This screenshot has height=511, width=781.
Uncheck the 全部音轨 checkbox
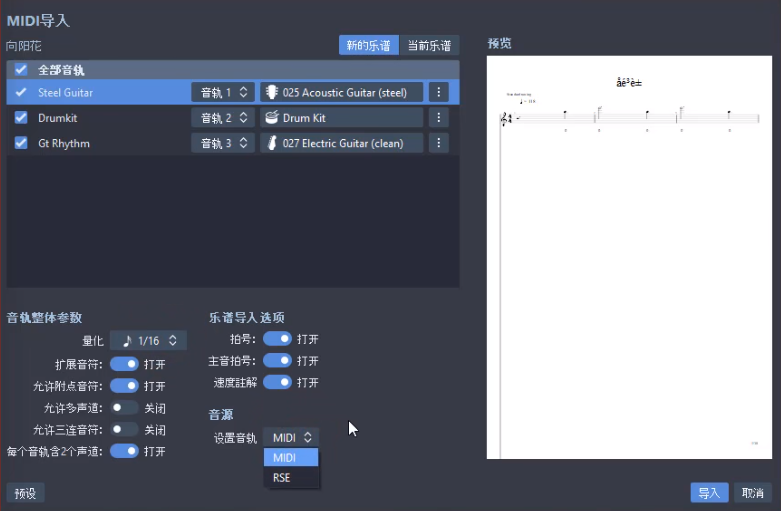click(21, 69)
